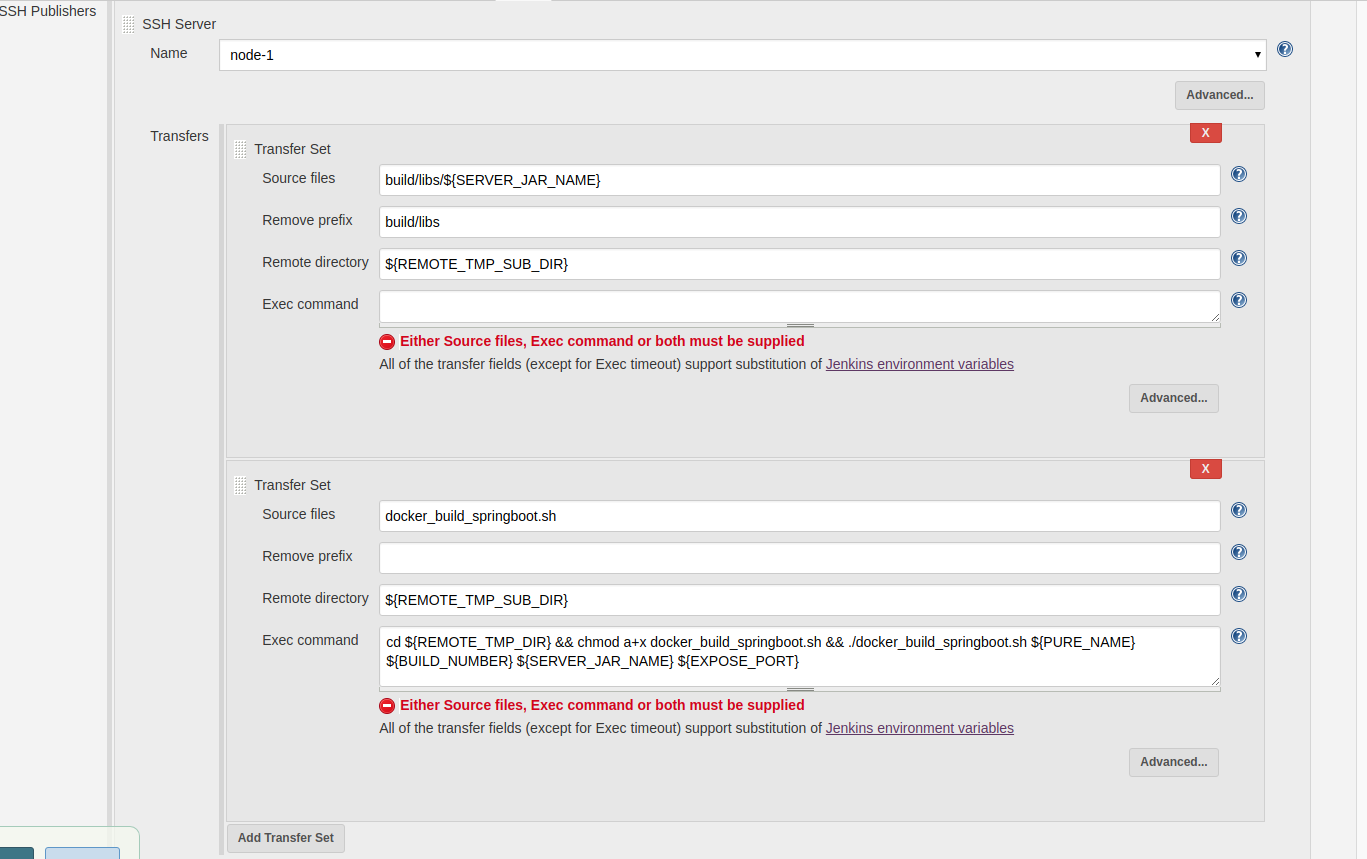Delete the first Transfer Set with red X
This screenshot has height=859, width=1367.
coord(1205,133)
